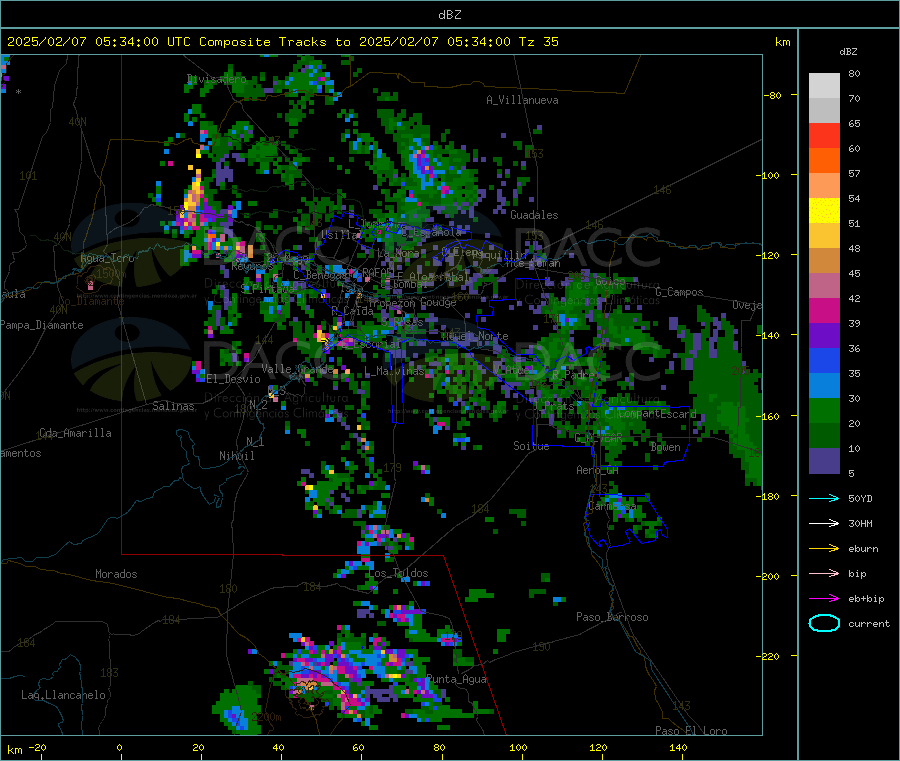Click the Soitue map label

pos(532,446)
